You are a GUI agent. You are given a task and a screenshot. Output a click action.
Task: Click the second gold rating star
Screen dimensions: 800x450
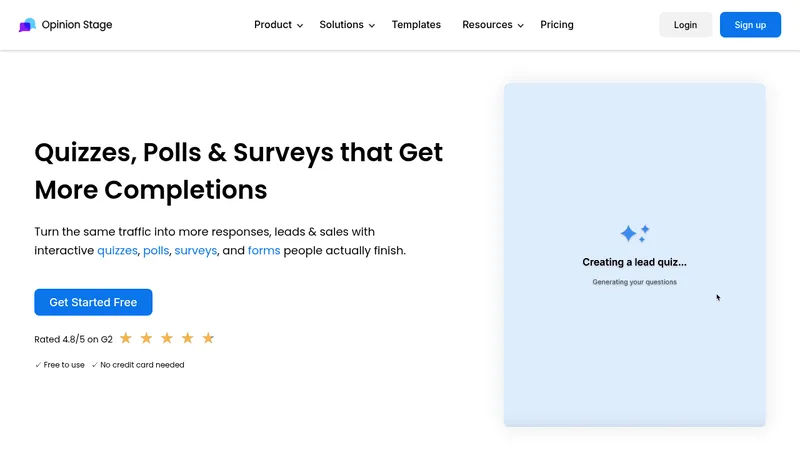click(x=146, y=338)
